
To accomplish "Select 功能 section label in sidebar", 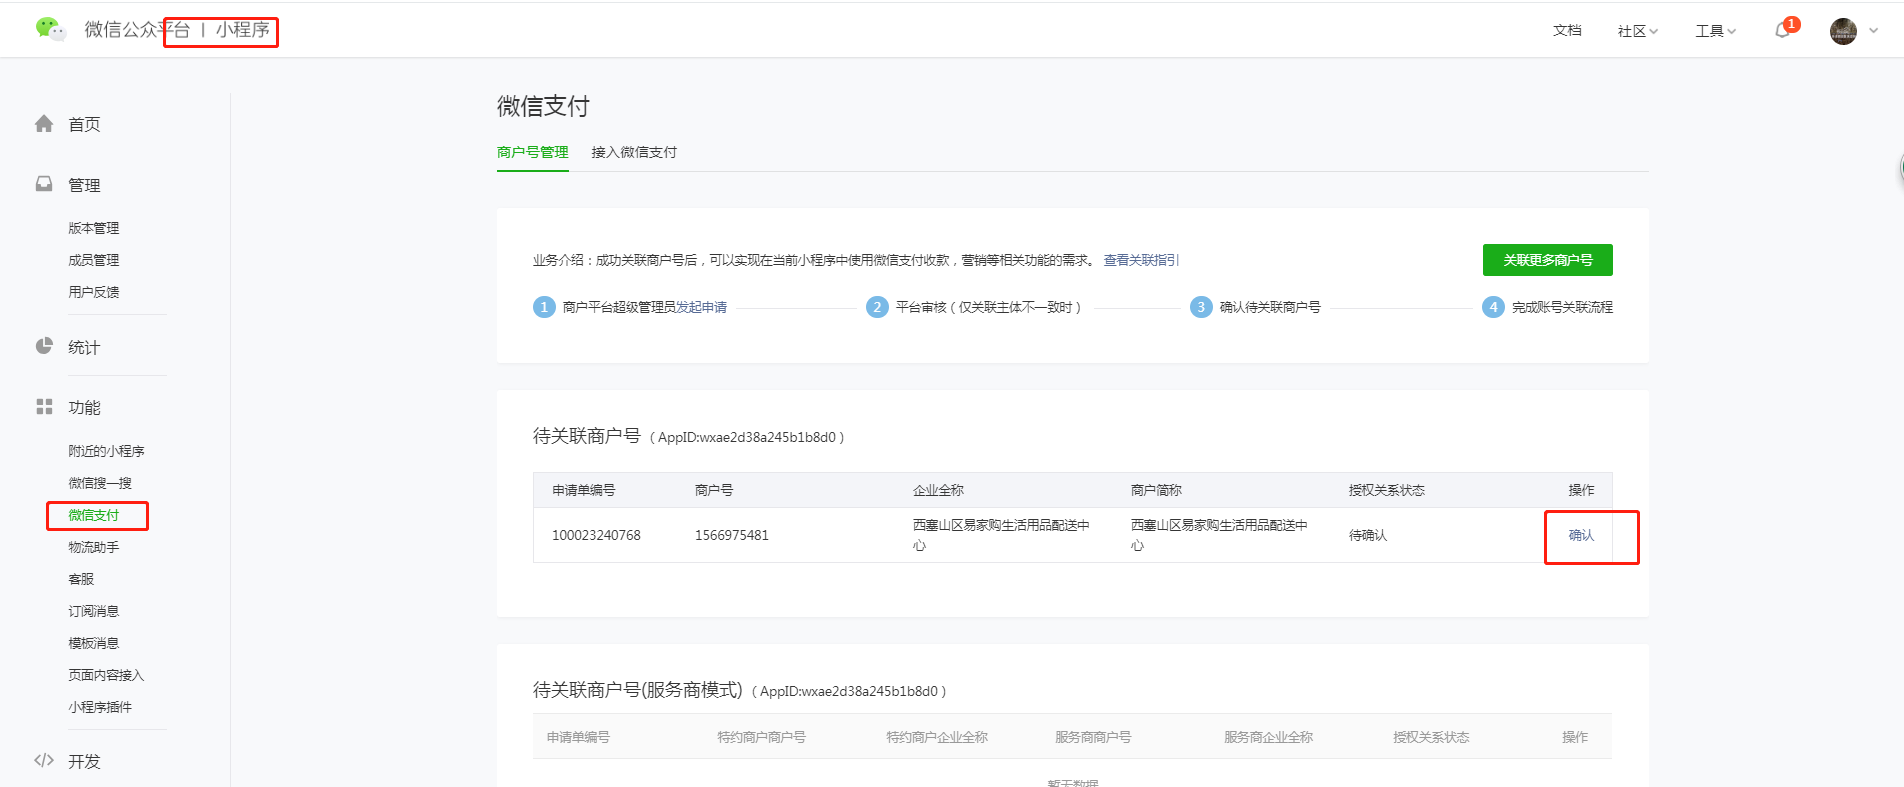I will [x=84, y=407].
